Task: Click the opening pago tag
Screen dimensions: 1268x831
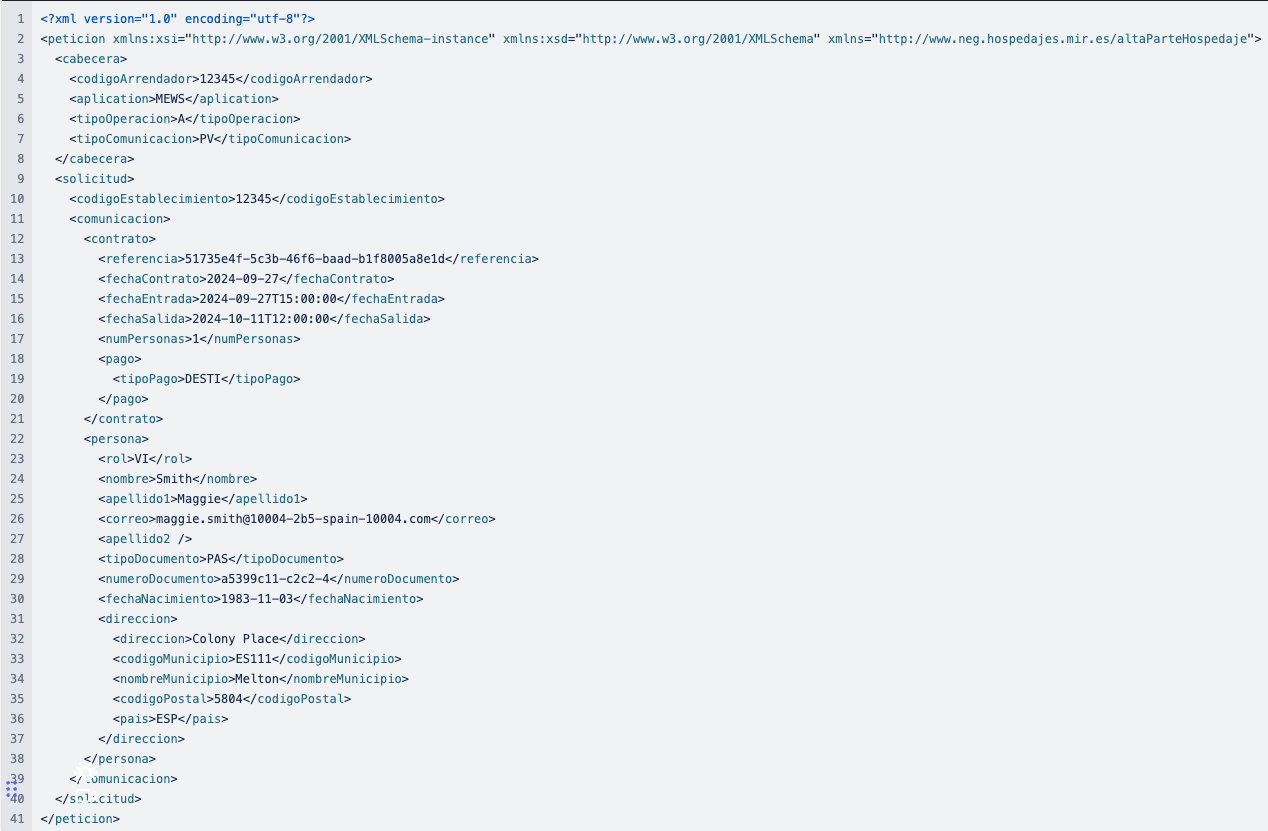Action: [120, 359]
